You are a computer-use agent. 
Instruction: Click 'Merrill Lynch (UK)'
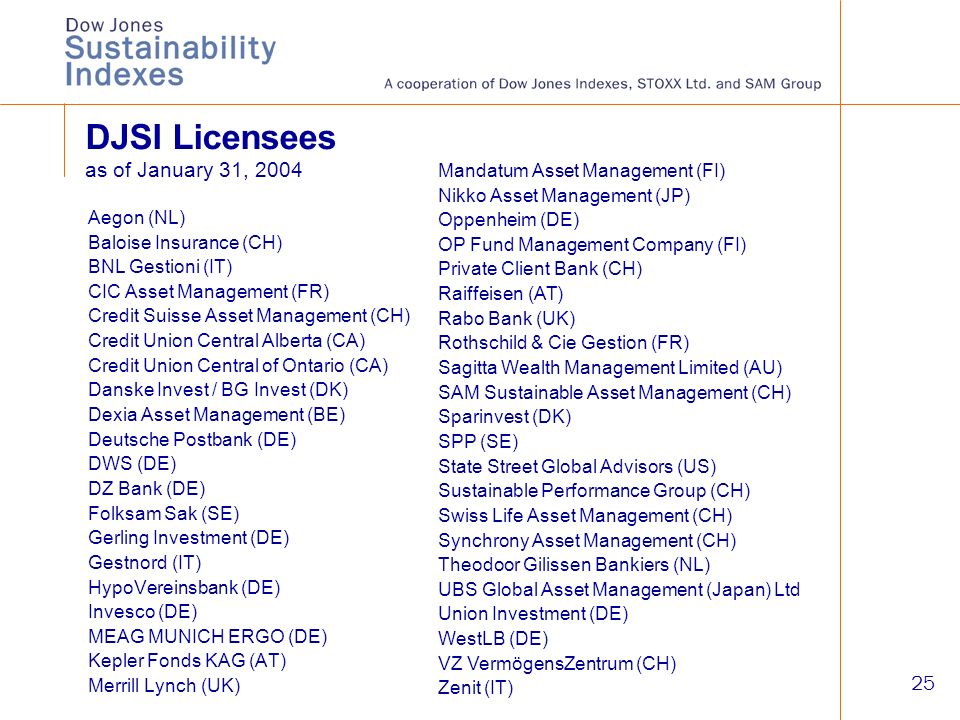(x=164, y=686)
